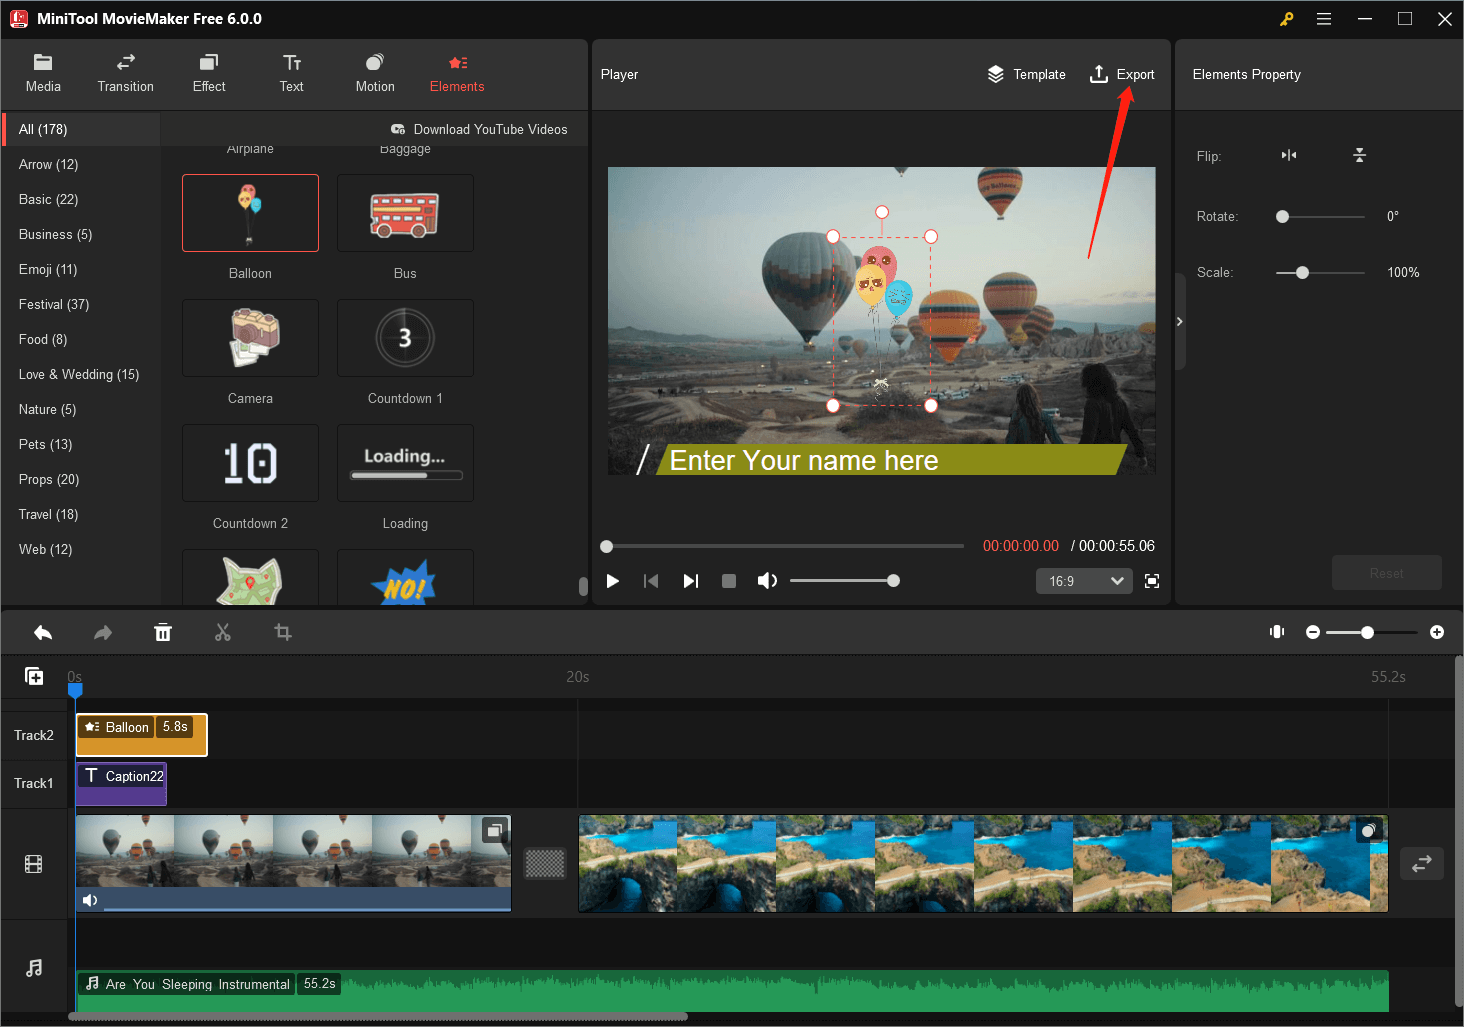Click the key icon to upgrade
The image size is (1464, 1027).
pyautogui.click(x=1287, y=19)
